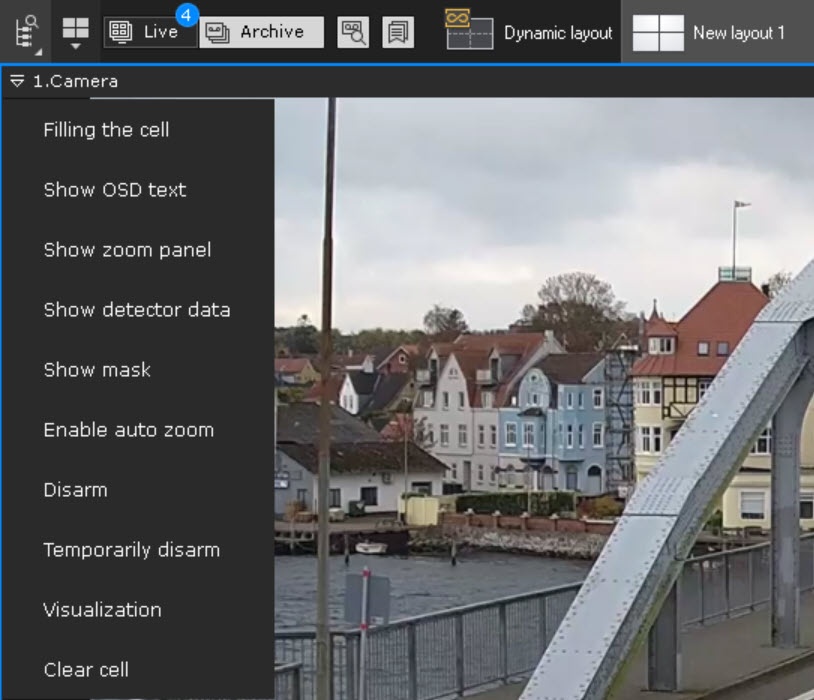Click the camera video feed
814x700 pixels.
(544, 398)
